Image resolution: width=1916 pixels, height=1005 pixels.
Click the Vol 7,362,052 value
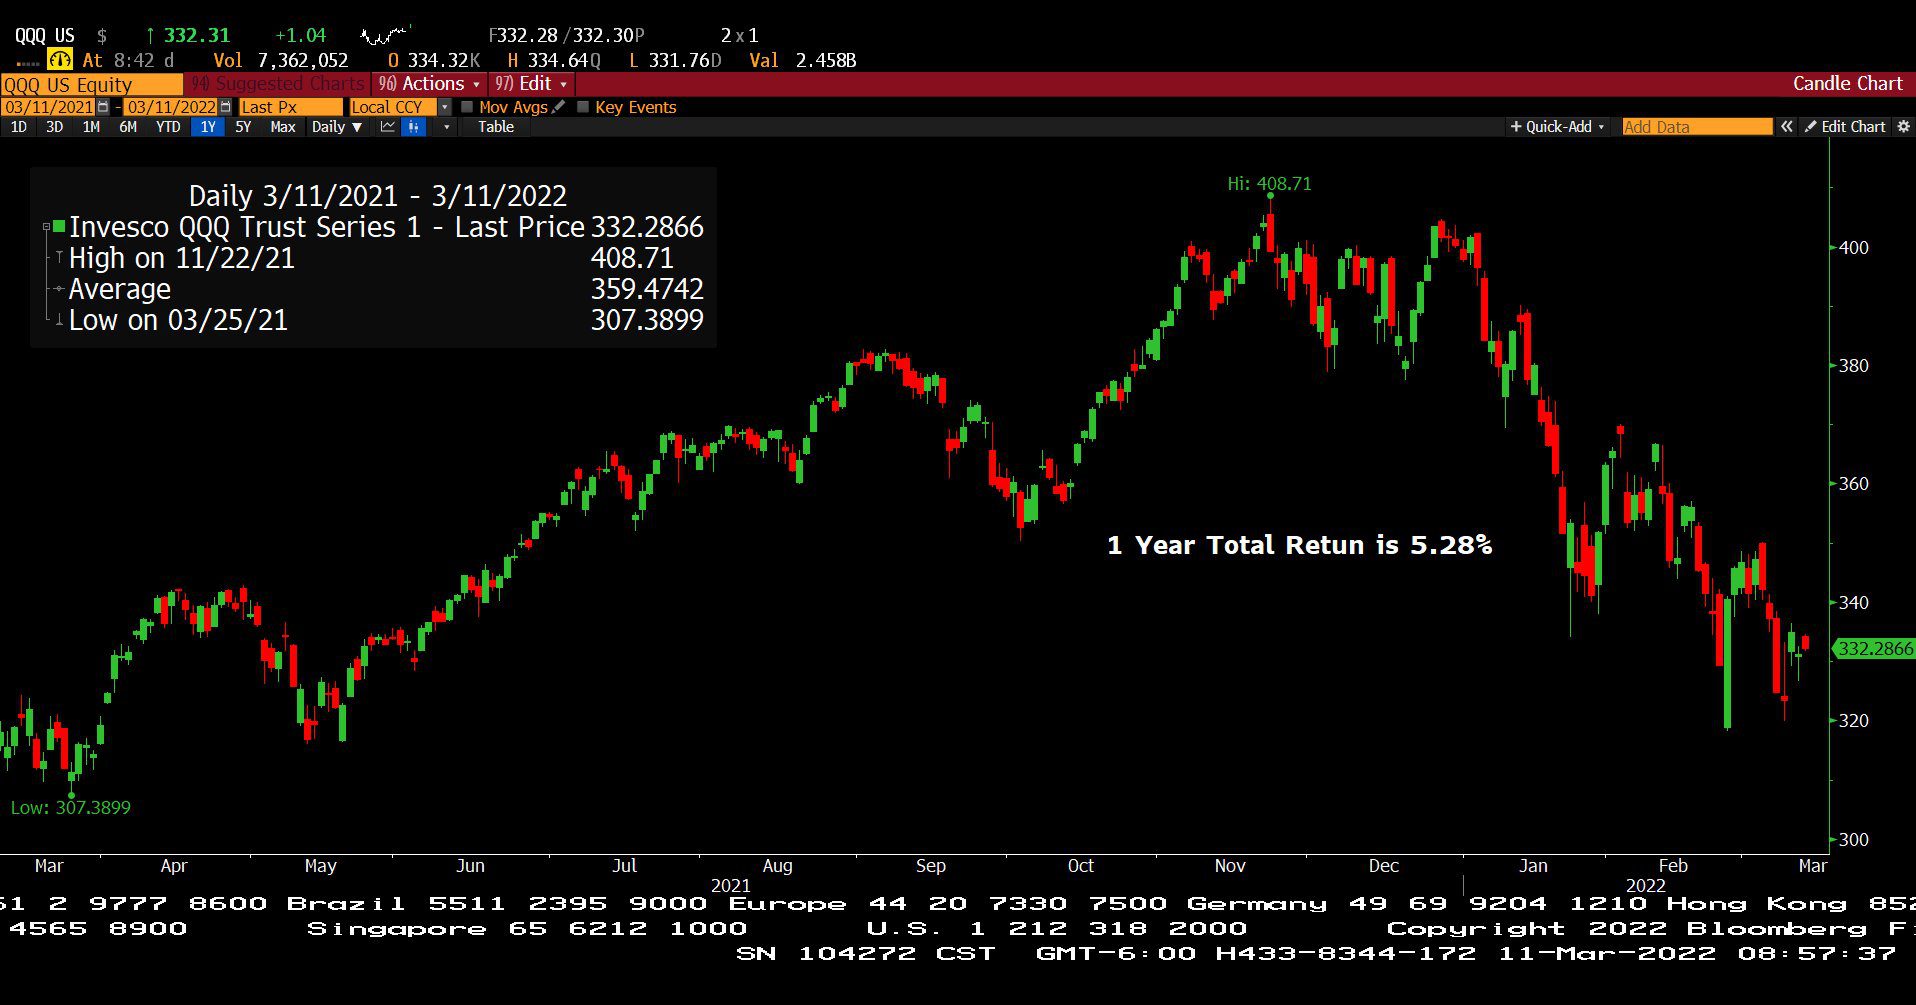tap(281, 60)
